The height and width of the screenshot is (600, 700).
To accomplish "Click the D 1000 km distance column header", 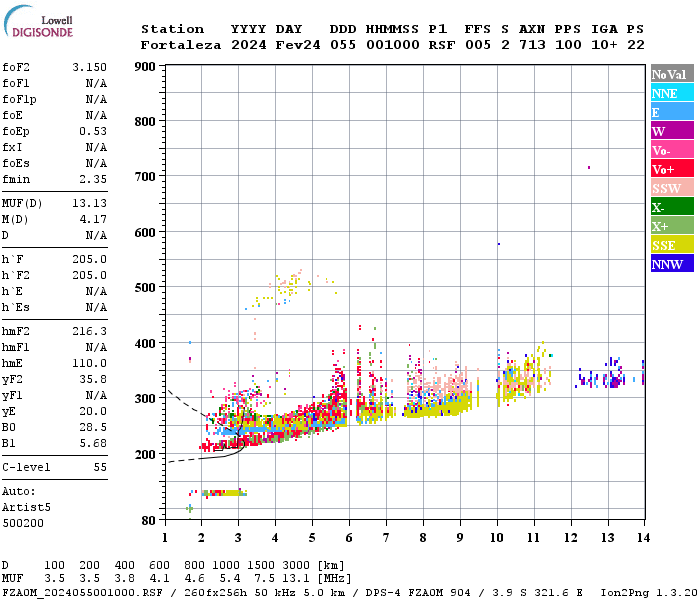I will (225, 566).
